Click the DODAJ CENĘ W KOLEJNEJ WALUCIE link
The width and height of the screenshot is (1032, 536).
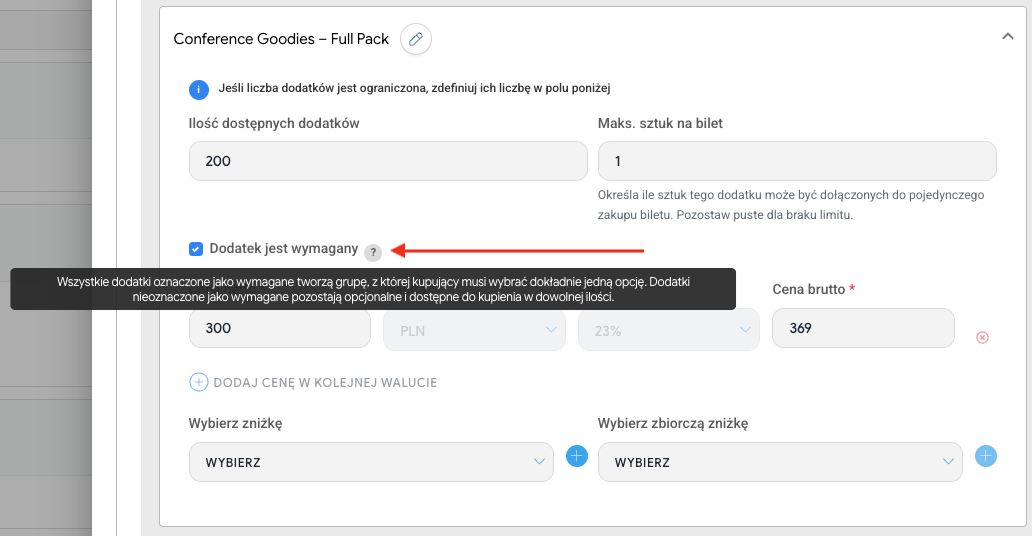[325, 382]
